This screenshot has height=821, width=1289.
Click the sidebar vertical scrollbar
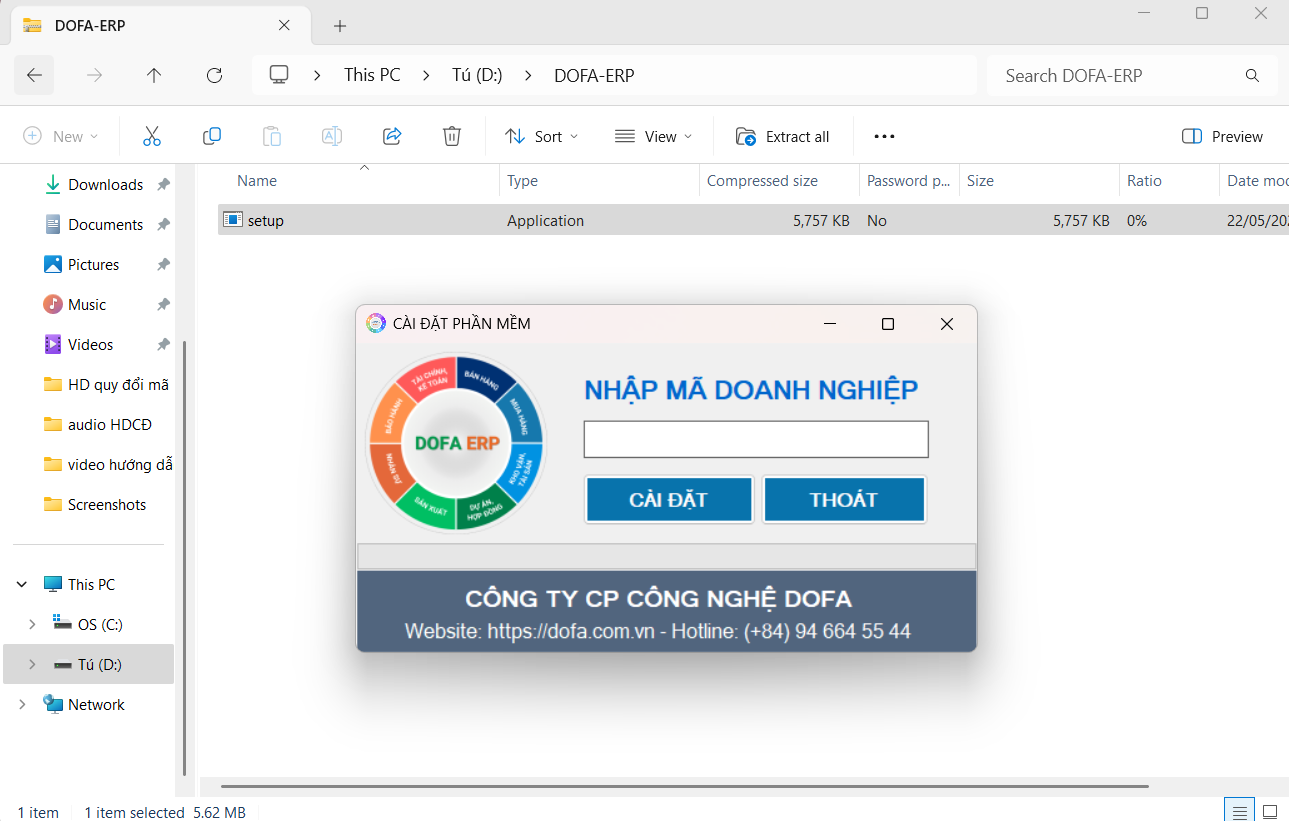coord(184,558)
